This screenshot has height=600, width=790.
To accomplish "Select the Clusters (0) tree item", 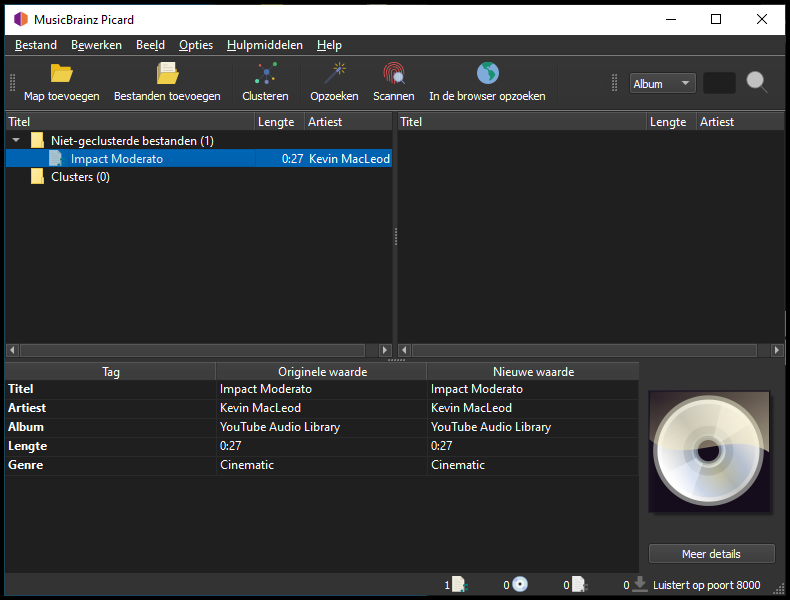I will point(80,177).
